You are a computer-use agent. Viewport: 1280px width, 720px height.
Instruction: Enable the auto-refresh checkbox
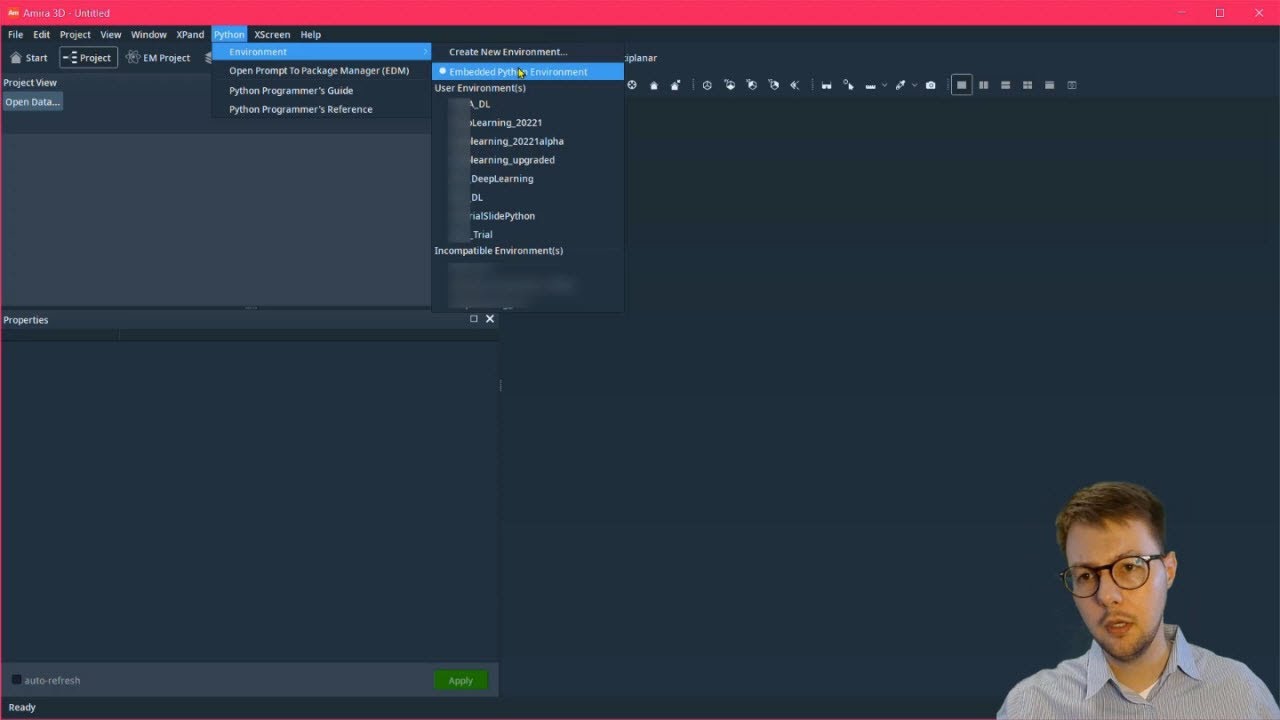(x=16, y=680)
